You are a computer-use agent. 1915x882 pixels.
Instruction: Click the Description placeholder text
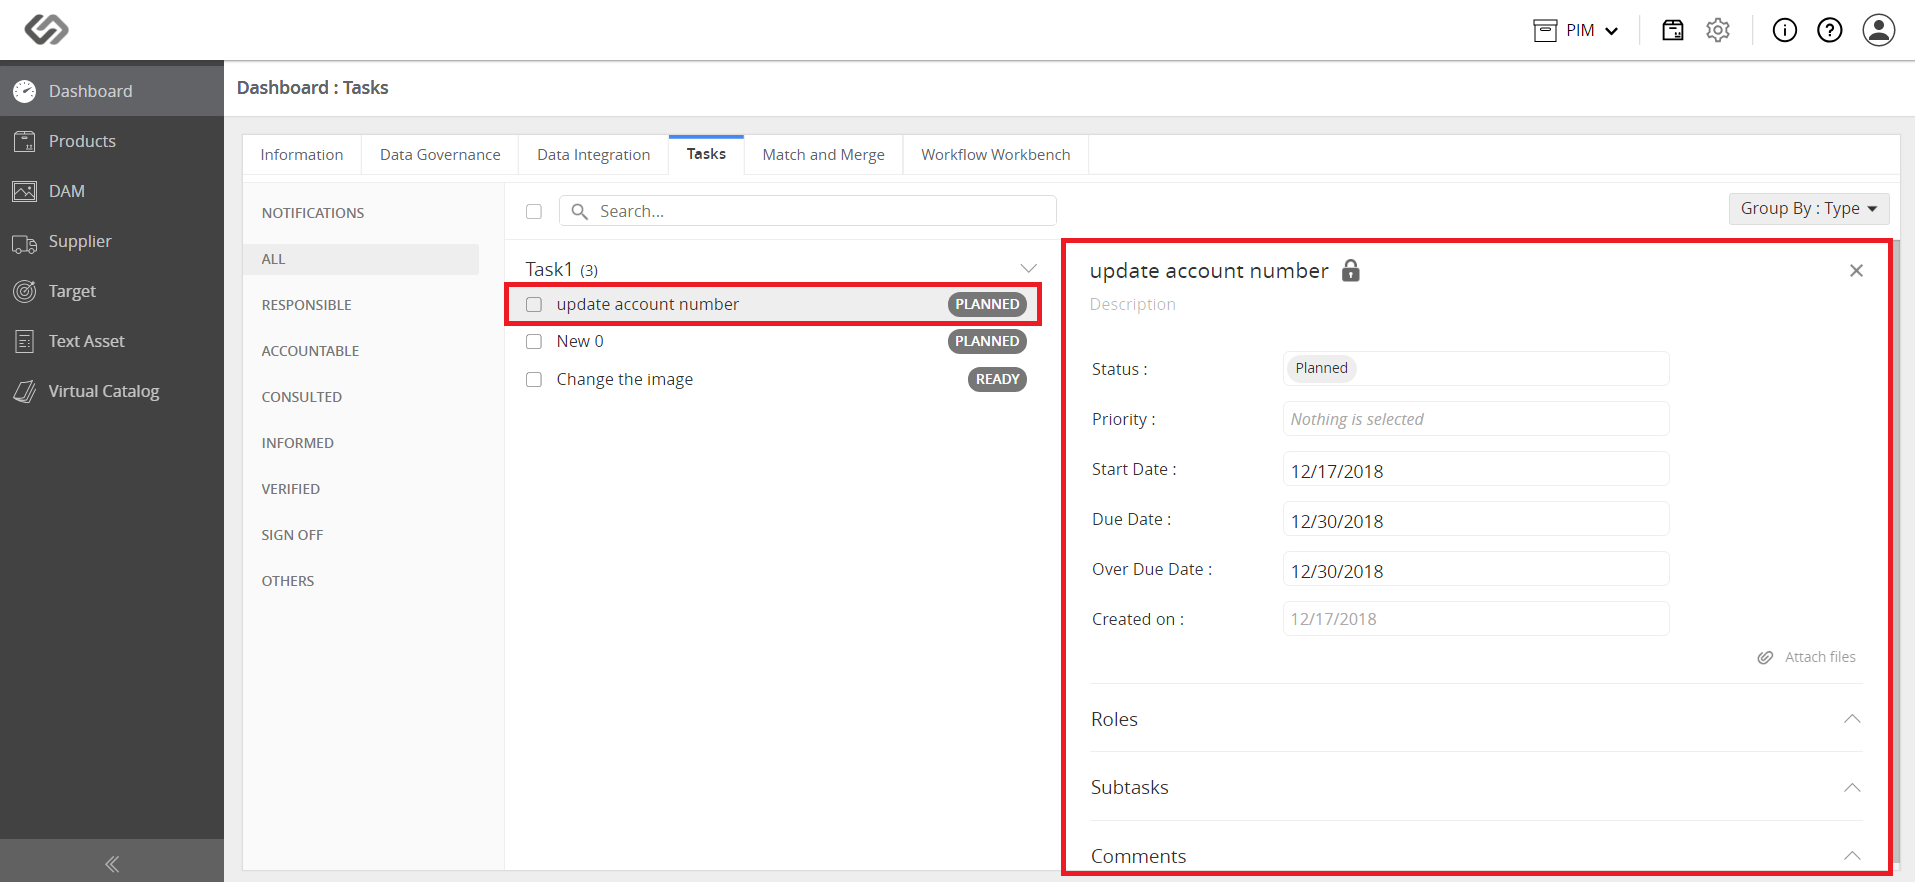coord(1132,304)
